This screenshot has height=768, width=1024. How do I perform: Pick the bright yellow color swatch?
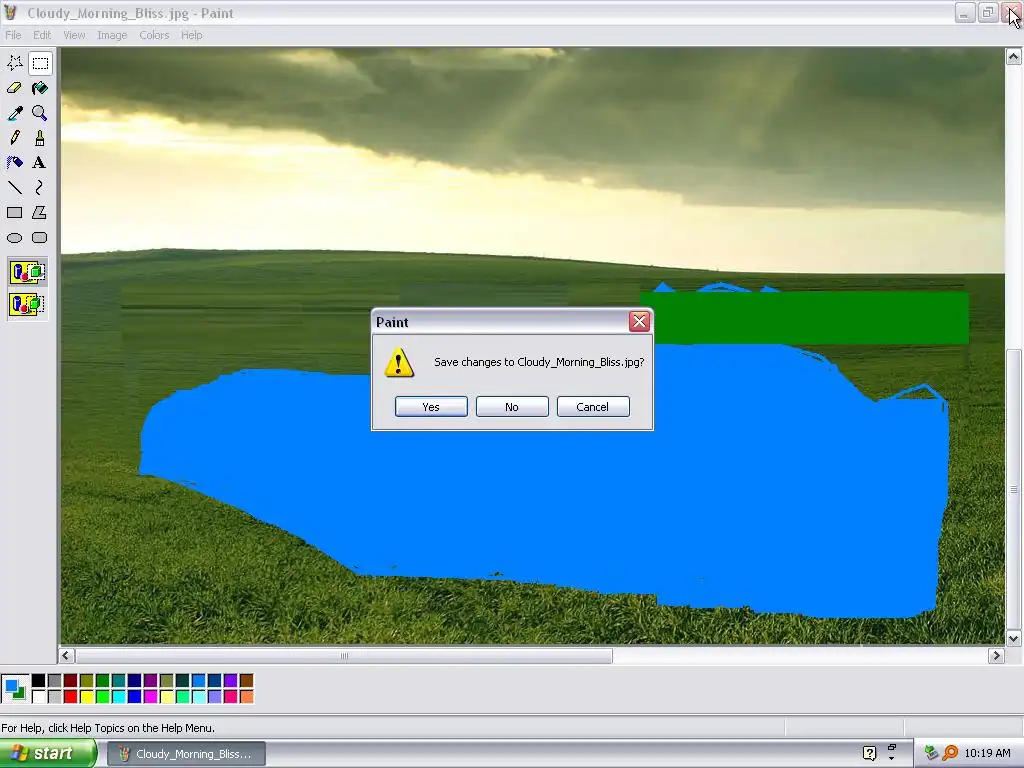86,697
